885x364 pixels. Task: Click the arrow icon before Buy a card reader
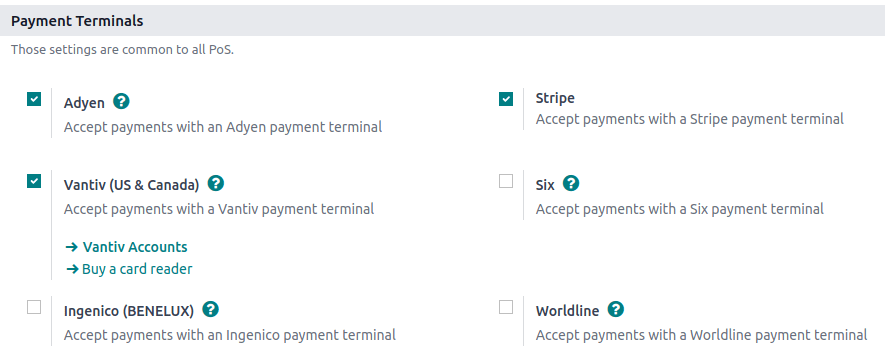(72, 269)
